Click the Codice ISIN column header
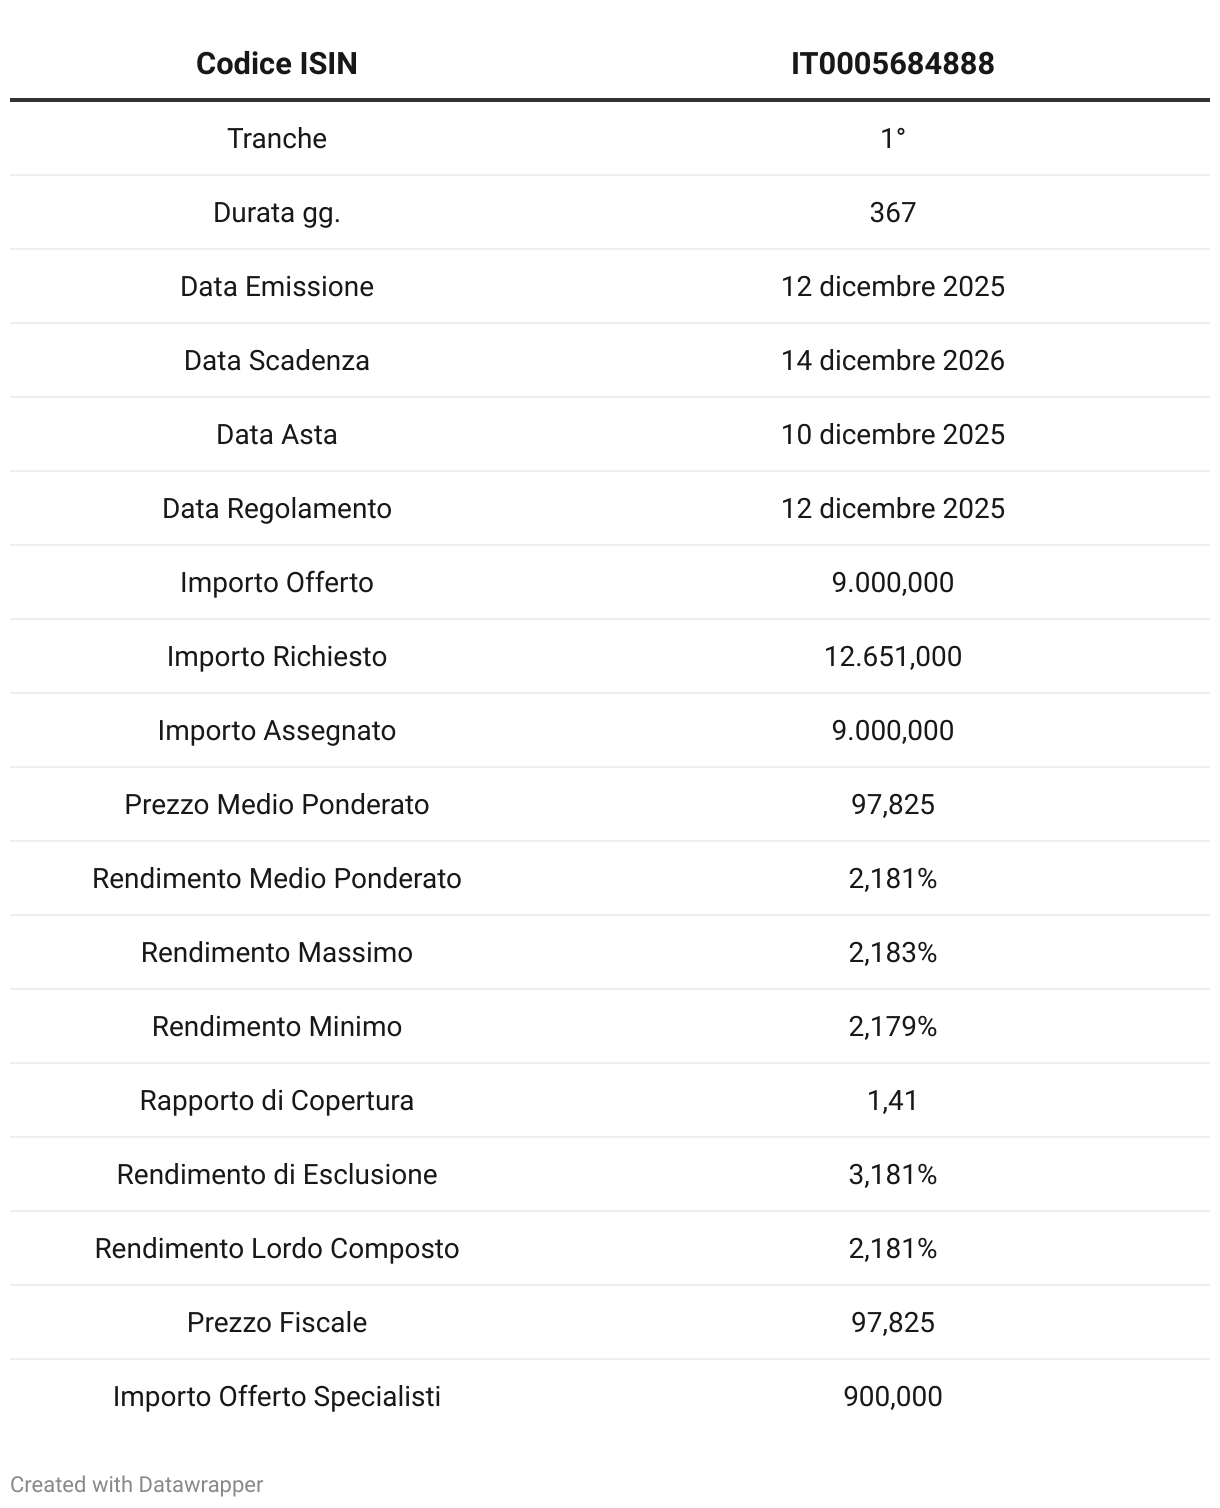The width and height of the screenshot is (1220, 1508). 276,64
